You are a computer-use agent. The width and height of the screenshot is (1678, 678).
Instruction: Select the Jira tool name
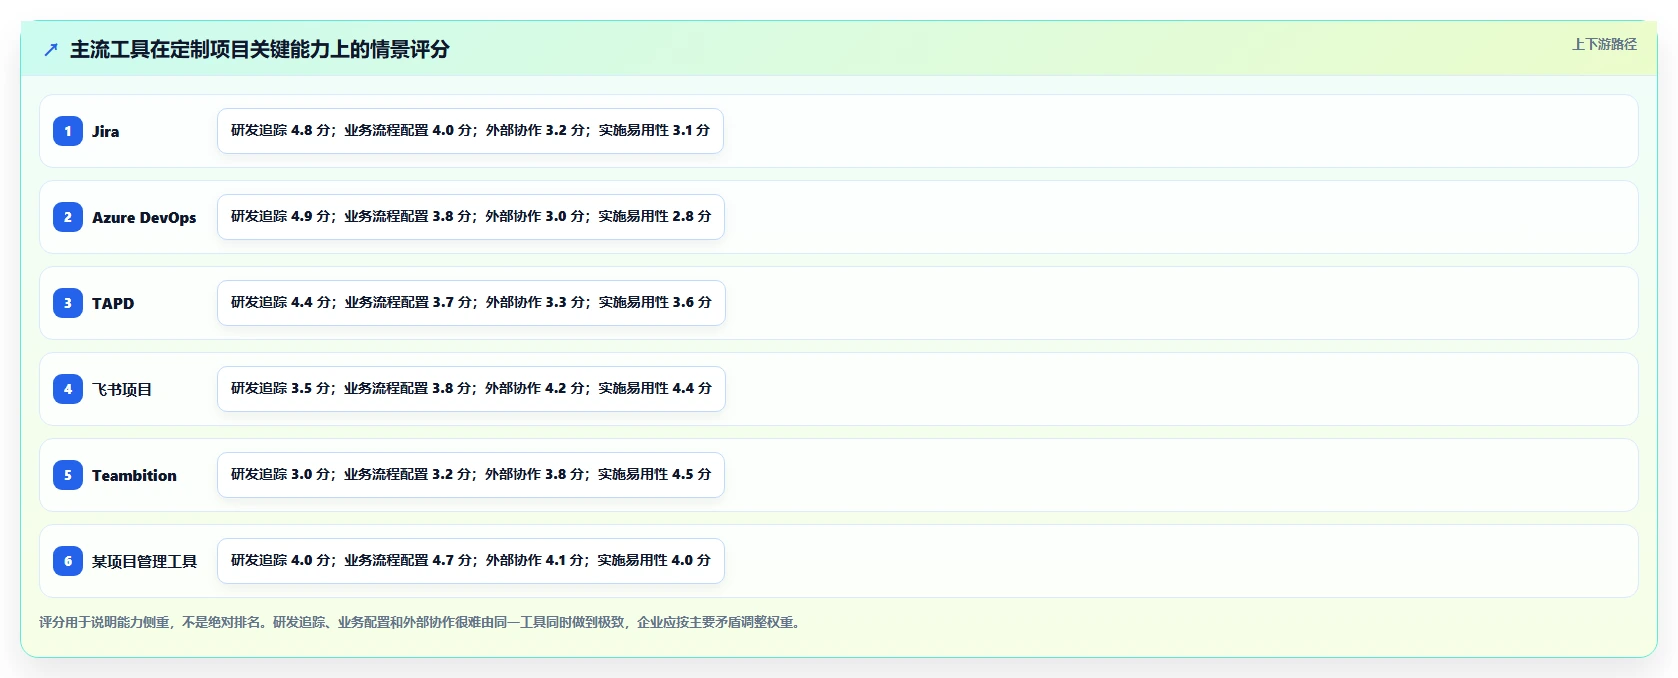point(106,131)
